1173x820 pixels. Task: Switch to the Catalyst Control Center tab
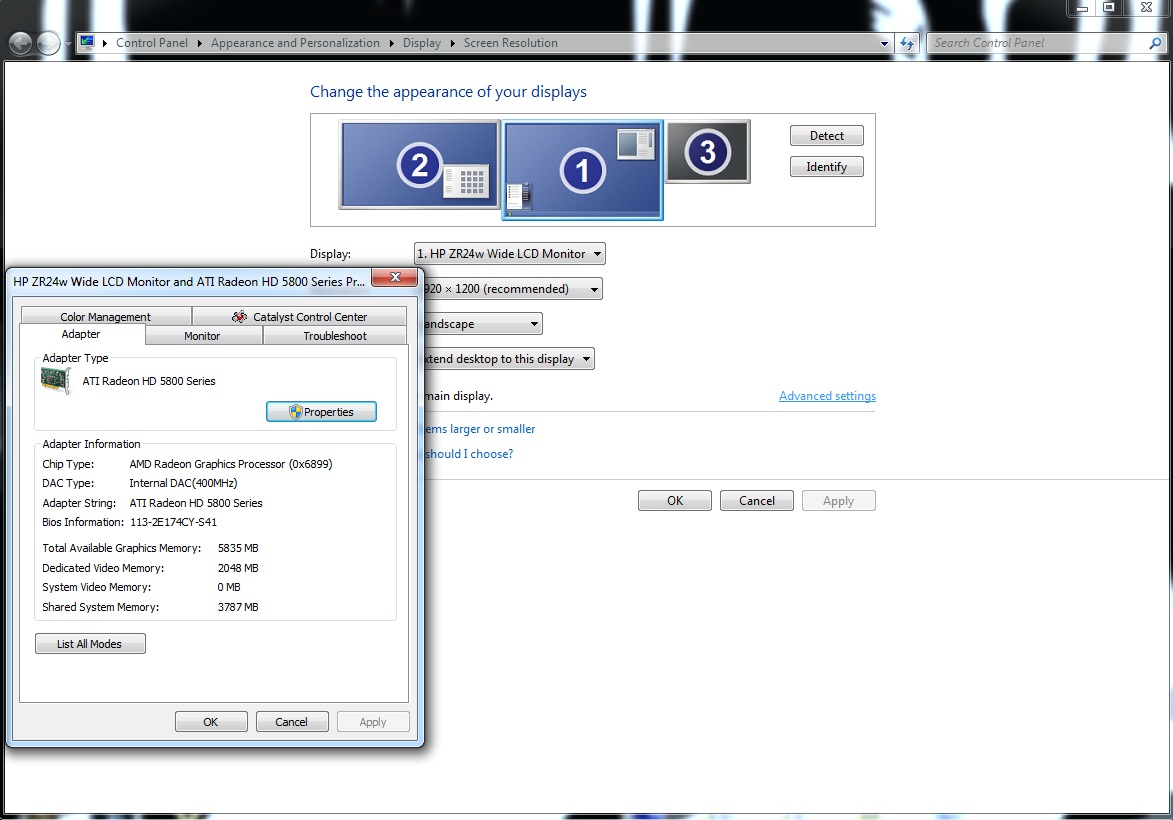coord(300,316)
